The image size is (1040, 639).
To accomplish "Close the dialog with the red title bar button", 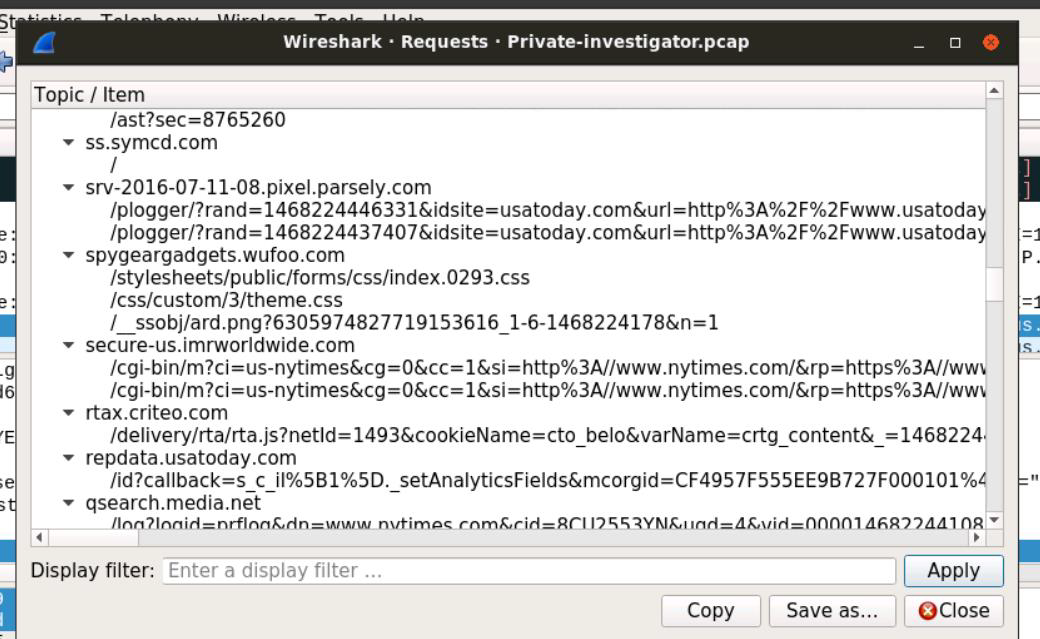I will click(x=991, y=43).
